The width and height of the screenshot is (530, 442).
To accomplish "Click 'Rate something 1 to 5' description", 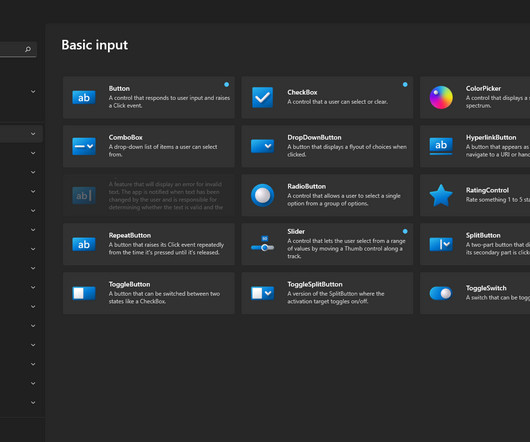I will pyautogui.click(x=498, y=200).
